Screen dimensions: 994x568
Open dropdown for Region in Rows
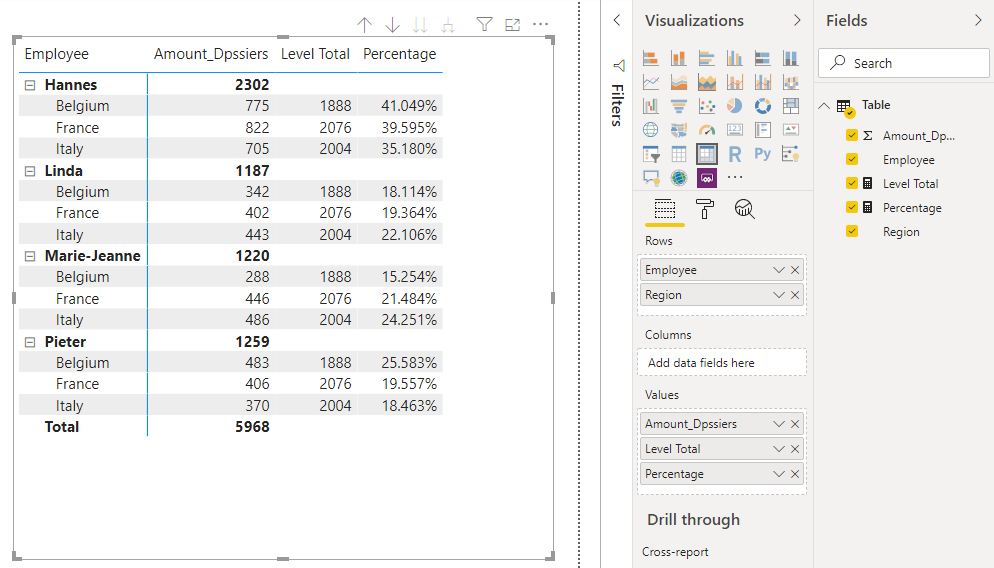coord(779,295)
